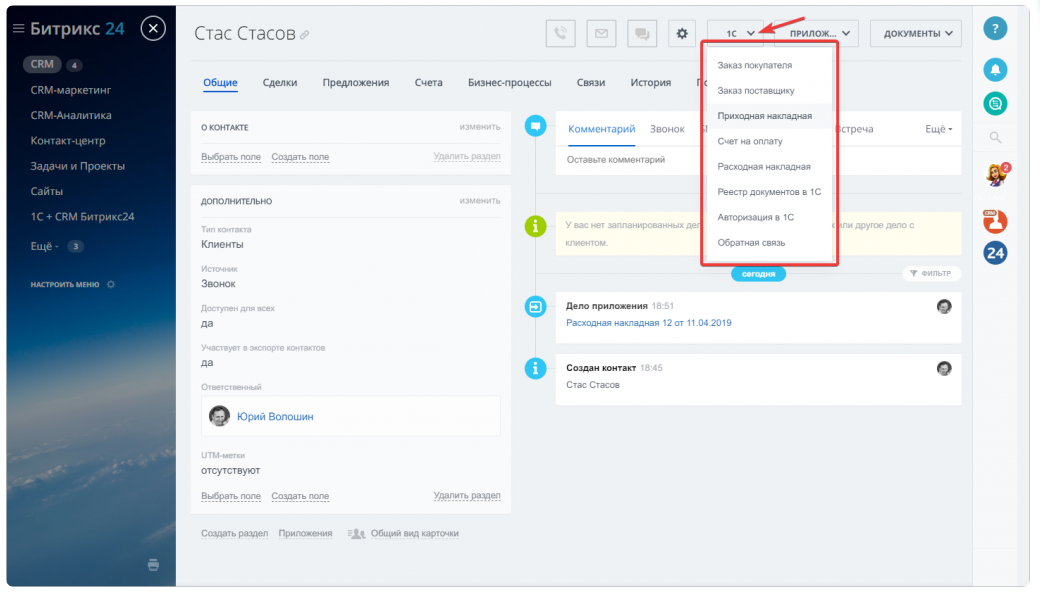Open the user avatar with 2 notifications
The height and width of the screenshot is (596, 1040).
point(996,175)
